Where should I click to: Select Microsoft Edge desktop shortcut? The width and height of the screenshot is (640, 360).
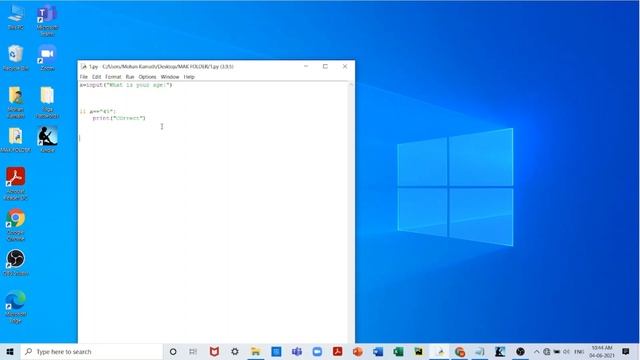(16, 307)
